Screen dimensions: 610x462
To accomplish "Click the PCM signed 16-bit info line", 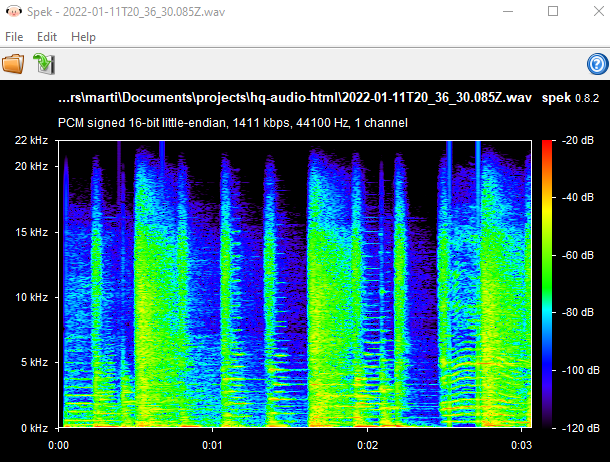I will point(233,123).
